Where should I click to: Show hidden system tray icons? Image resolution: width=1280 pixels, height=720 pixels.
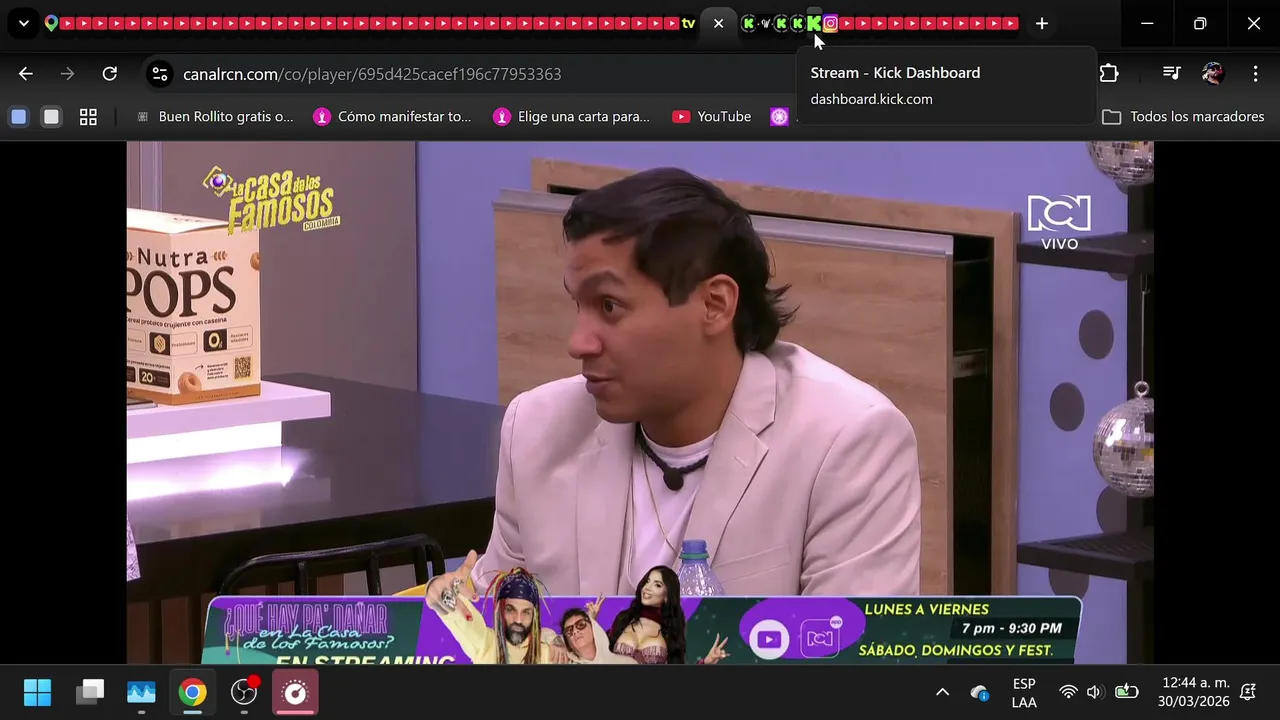pyautogui.click(x=942, y=692)
